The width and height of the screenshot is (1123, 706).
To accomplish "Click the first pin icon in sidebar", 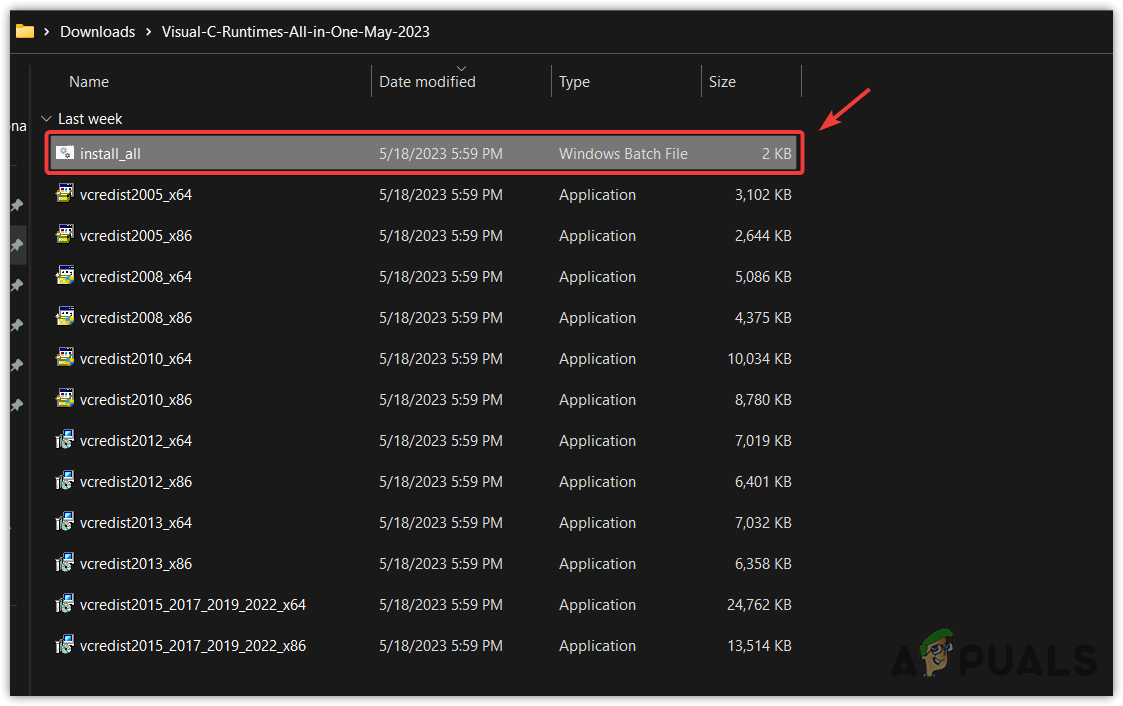I will (x=16, y=205).
